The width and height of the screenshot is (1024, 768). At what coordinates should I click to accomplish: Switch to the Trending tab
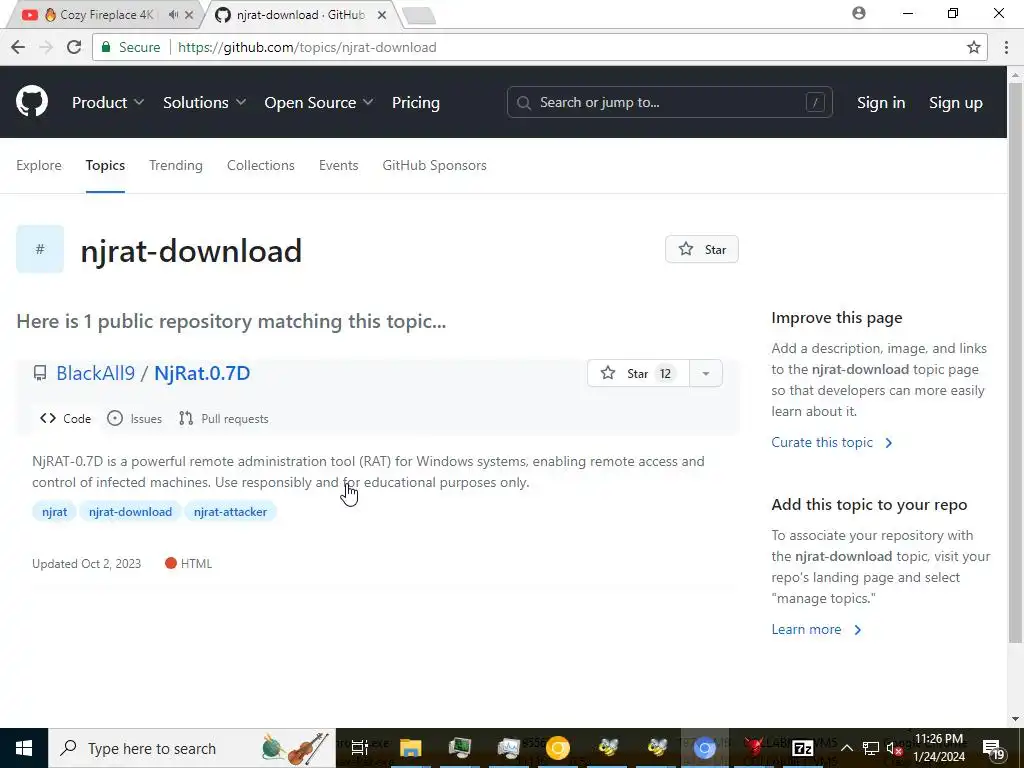coord(176,165)
